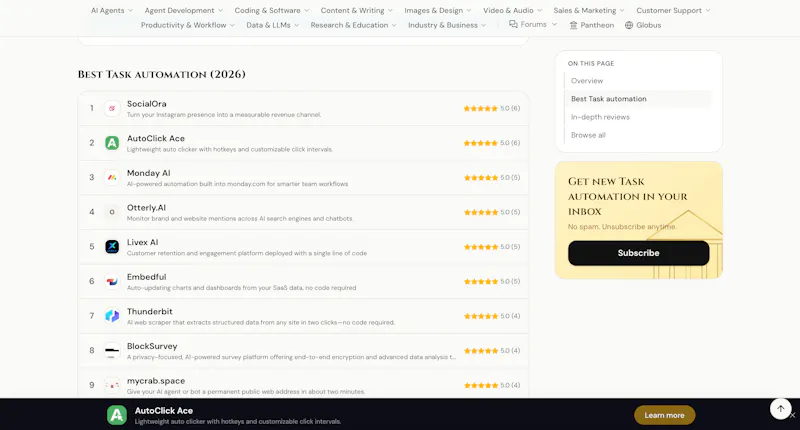Click SocialOra star rating
Image resolution: width=800 pixels, height=430 pixels.
[481, 108]
